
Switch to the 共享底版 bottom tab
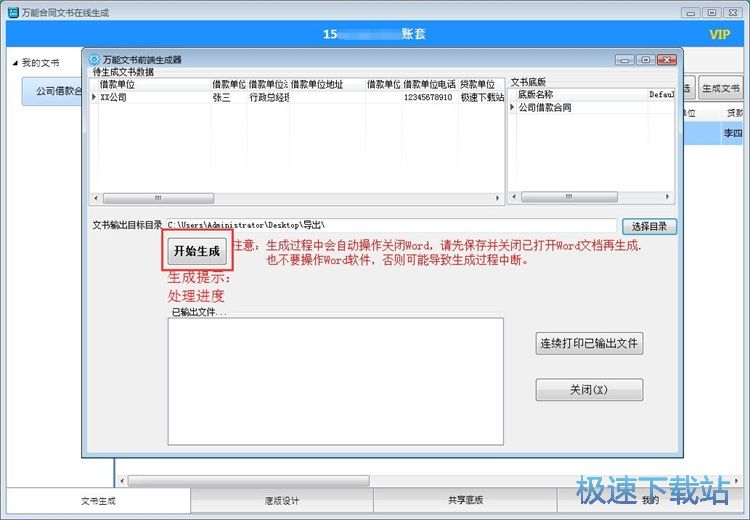click(465, 500)
